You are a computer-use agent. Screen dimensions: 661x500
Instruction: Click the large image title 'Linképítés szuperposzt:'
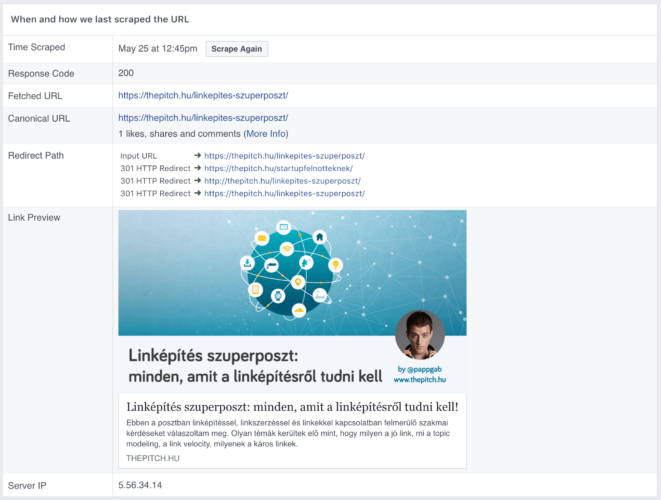click(x=213, y=355)
